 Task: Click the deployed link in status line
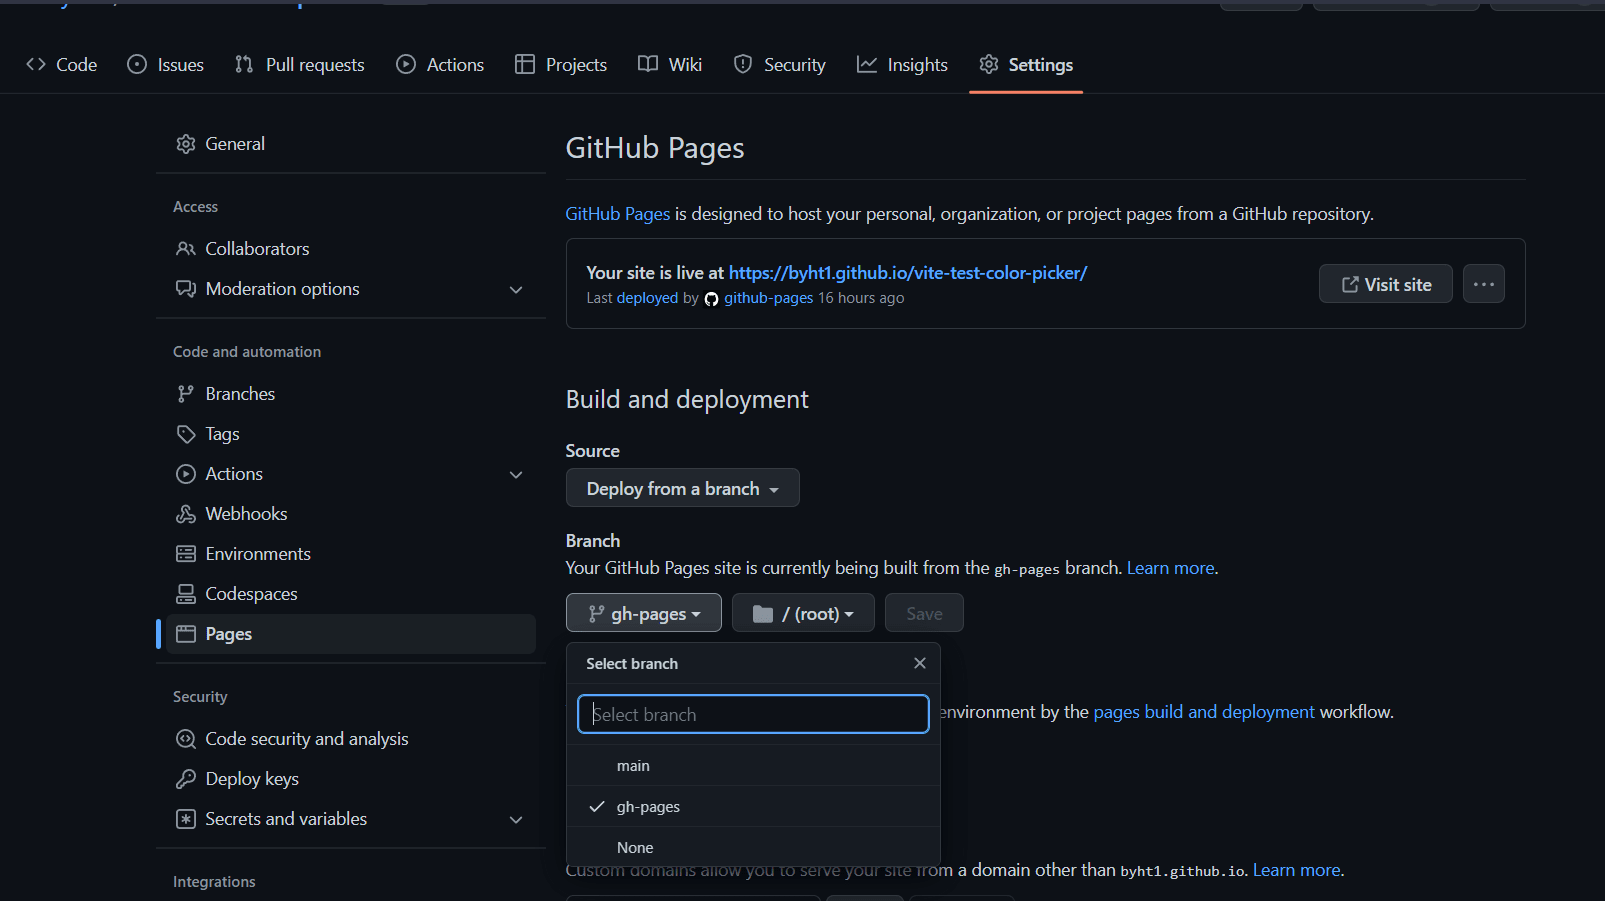coord(647,298)
